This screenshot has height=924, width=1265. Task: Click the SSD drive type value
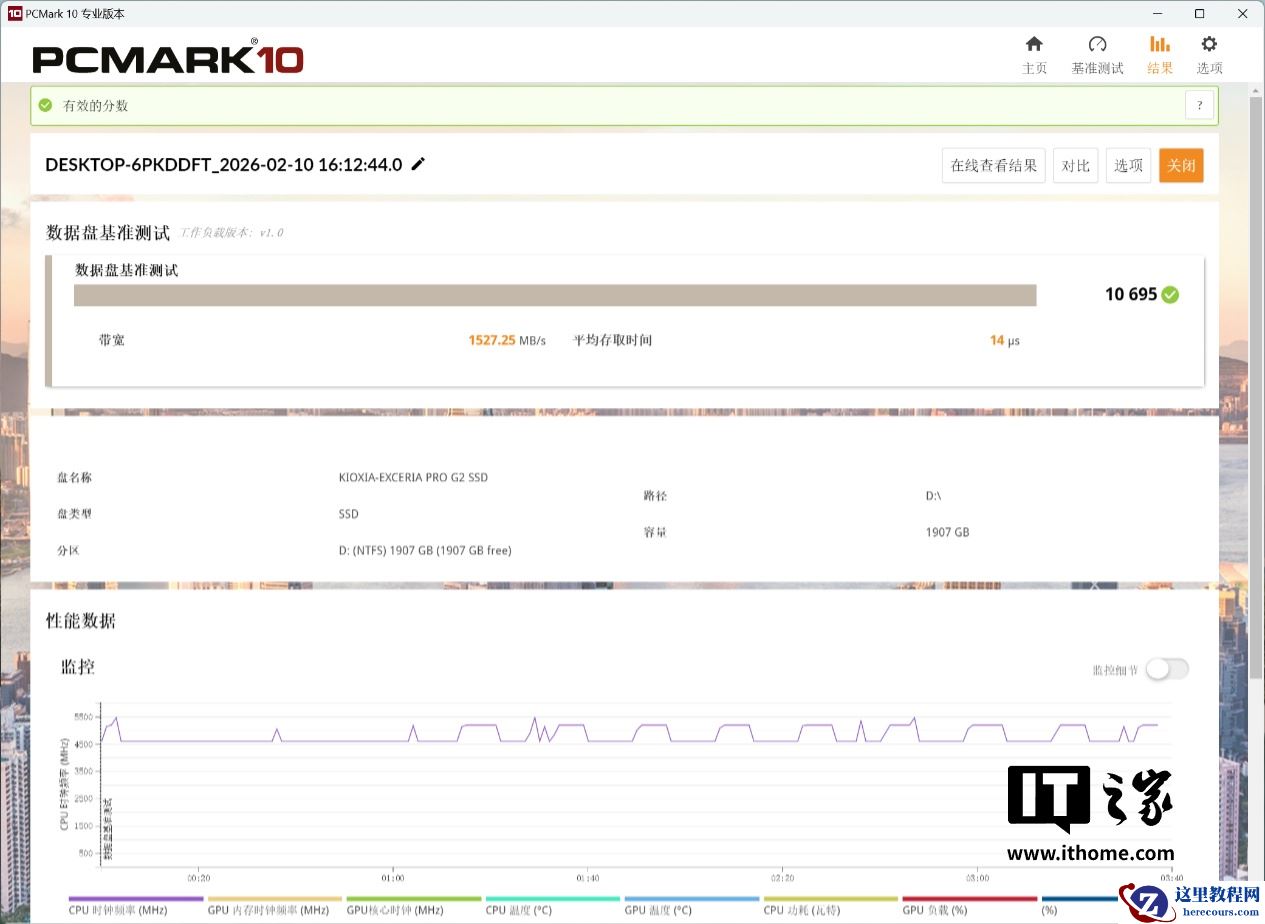348,514
